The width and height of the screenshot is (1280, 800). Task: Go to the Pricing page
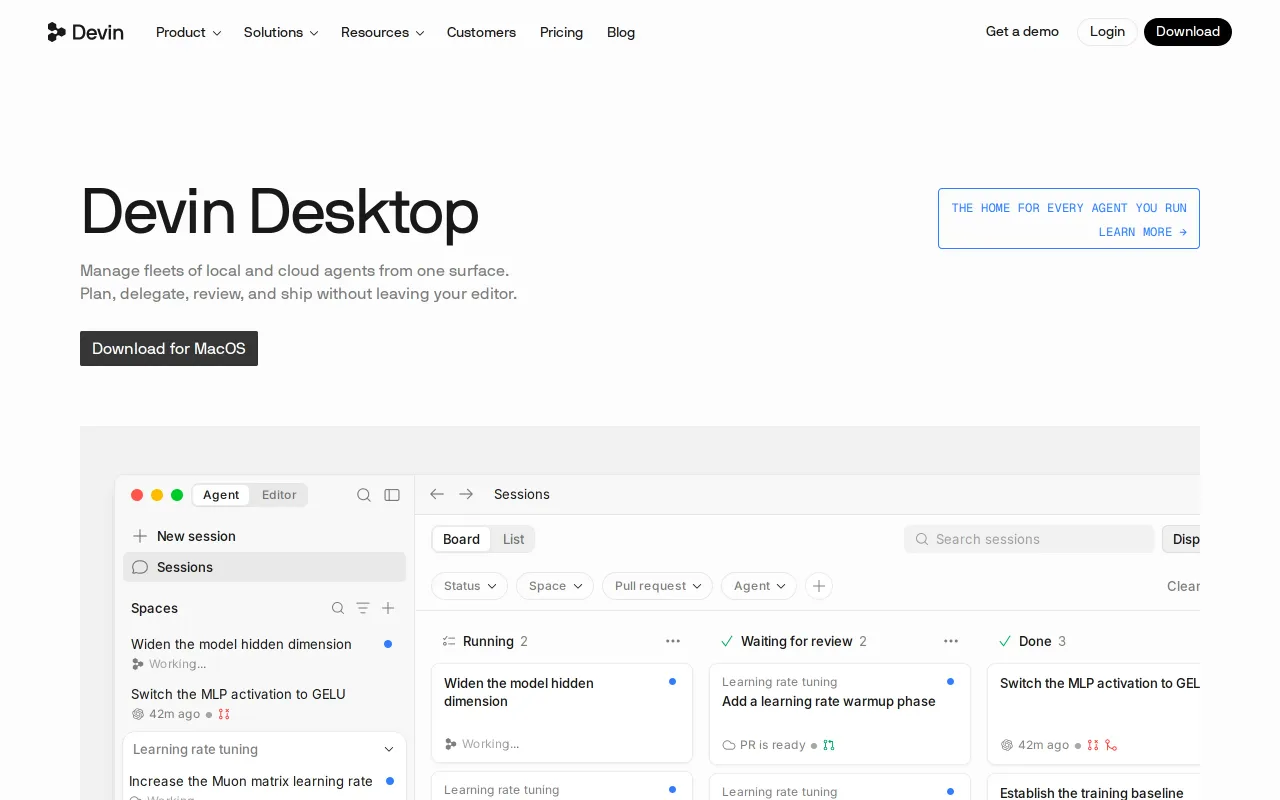coord(561,32)
